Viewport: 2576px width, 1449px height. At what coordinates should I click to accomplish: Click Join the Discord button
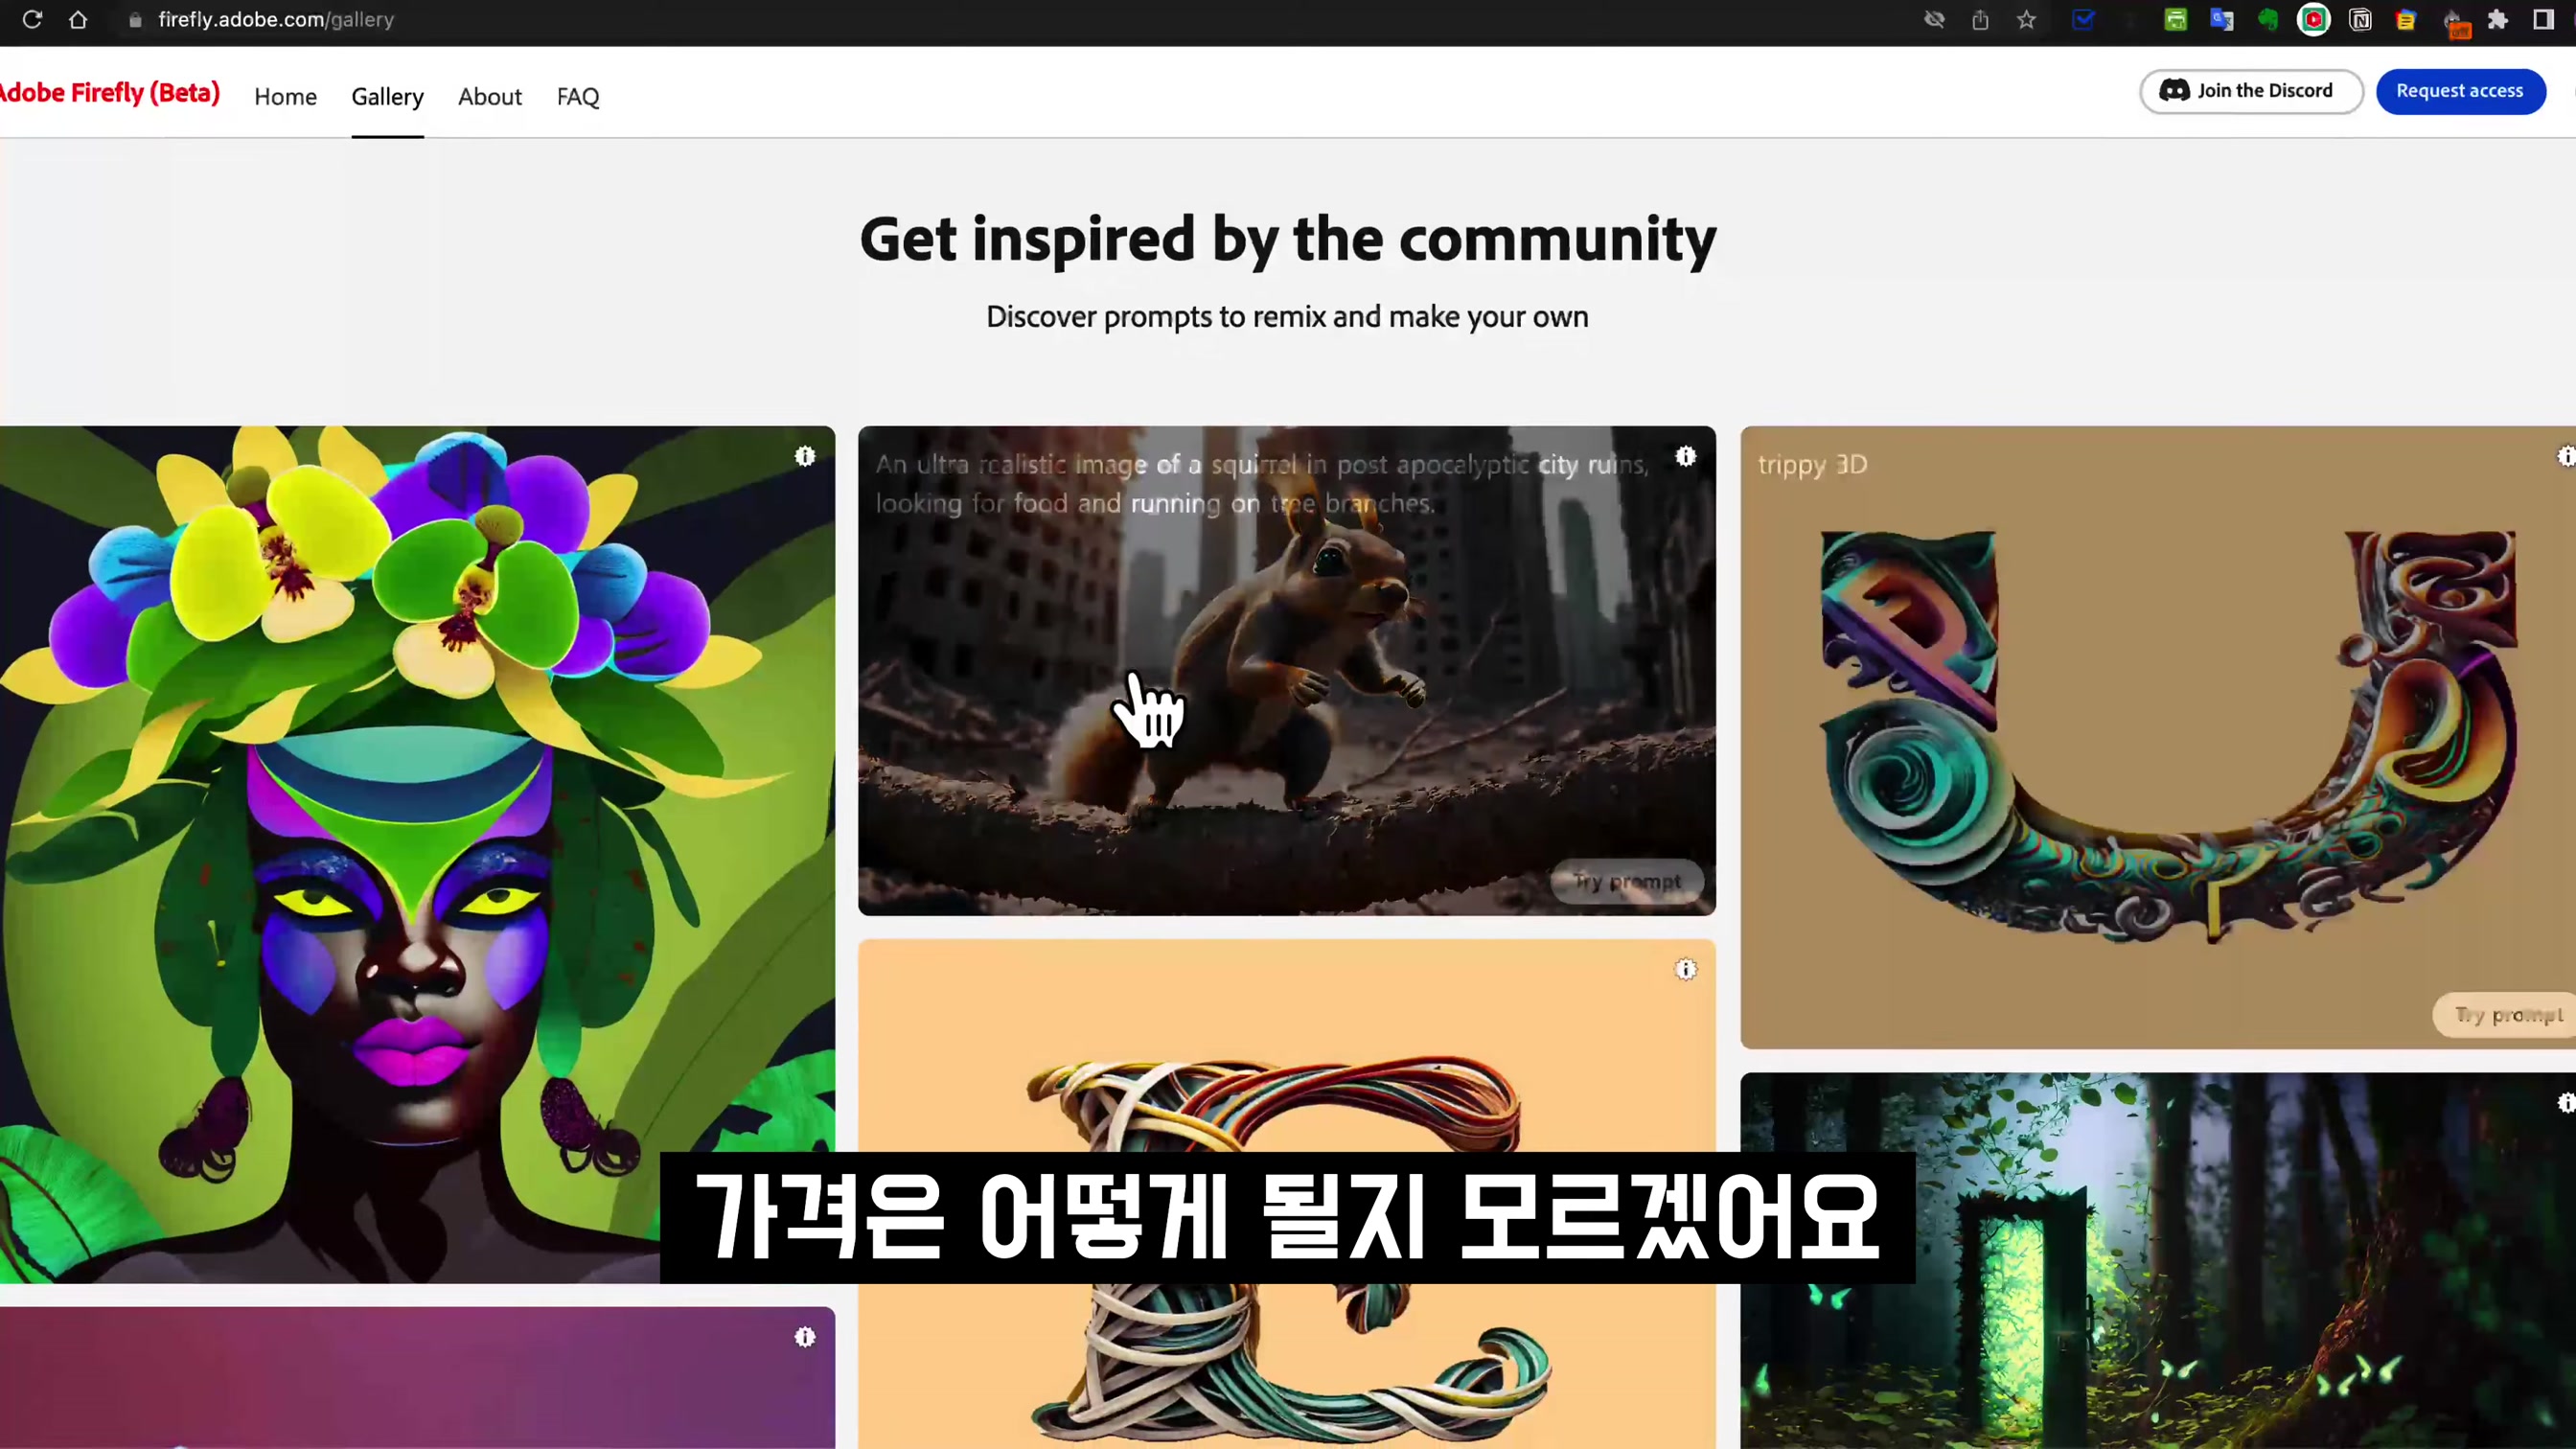[x=2251, y=91]
